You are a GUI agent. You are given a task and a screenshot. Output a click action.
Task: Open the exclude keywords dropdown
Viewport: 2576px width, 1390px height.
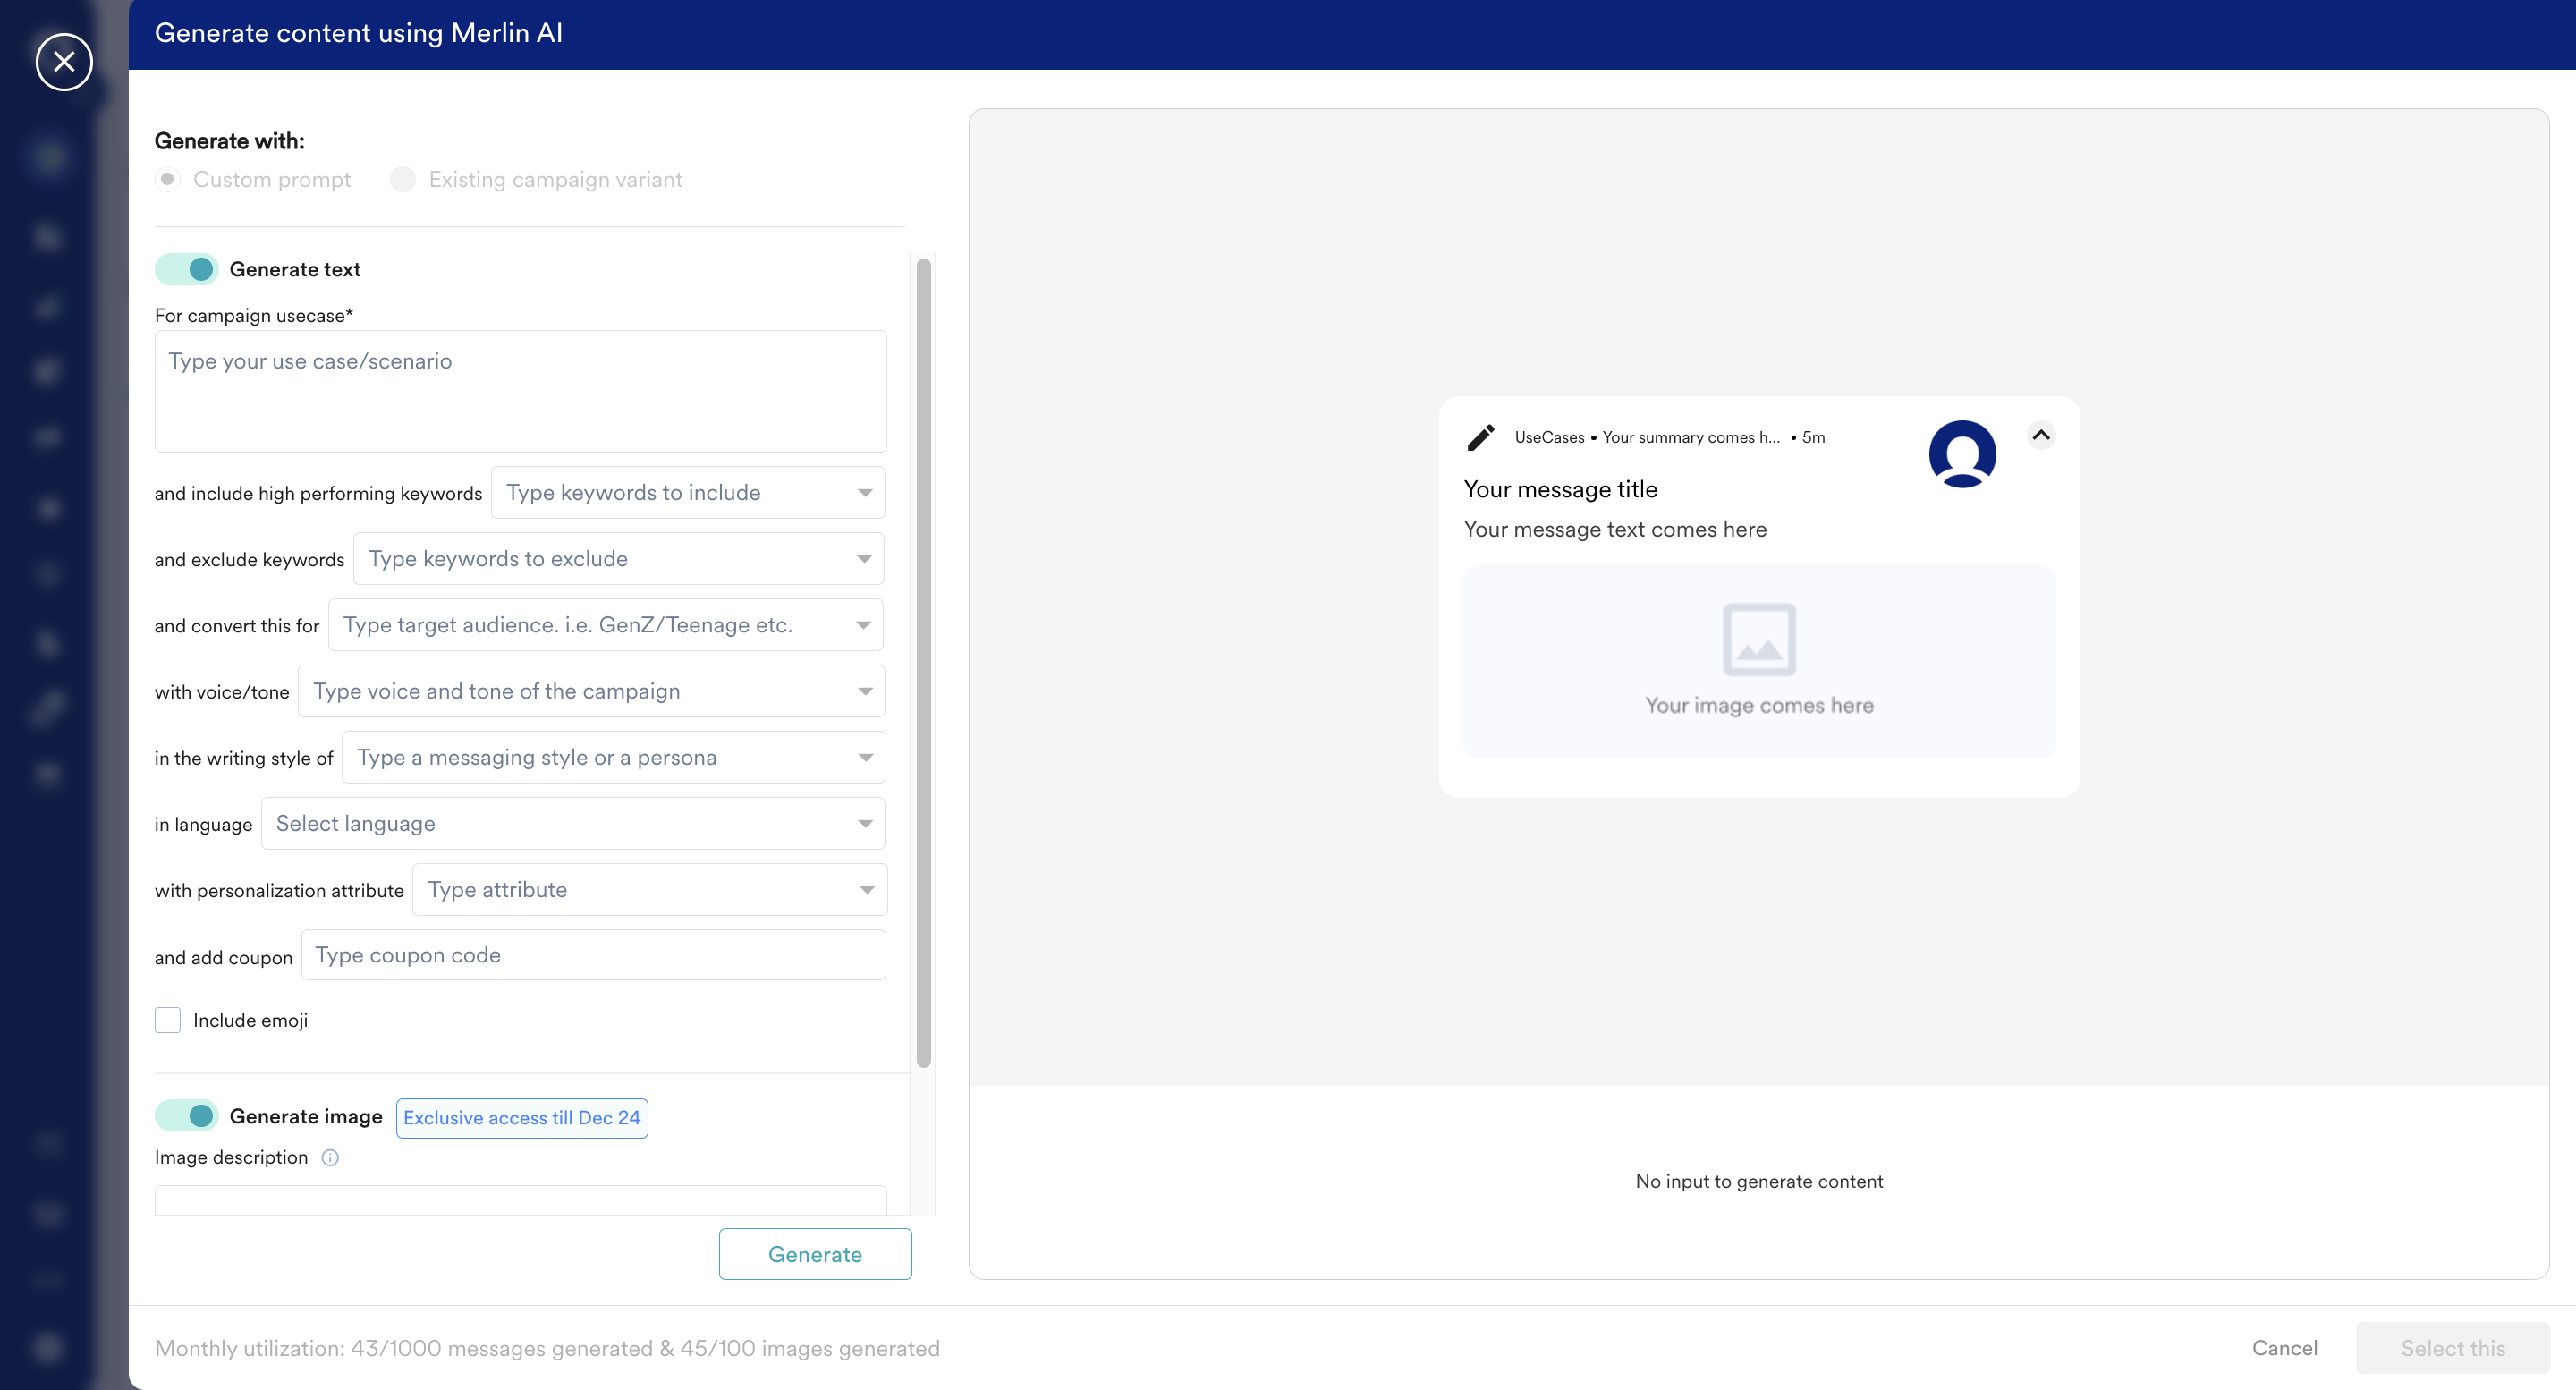619,559
